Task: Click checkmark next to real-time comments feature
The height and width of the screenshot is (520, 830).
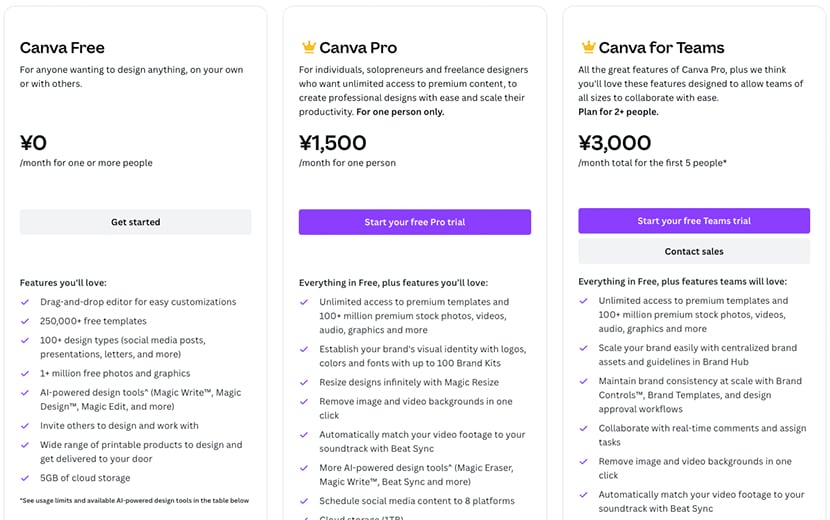Action: click(x=585, y=429)
